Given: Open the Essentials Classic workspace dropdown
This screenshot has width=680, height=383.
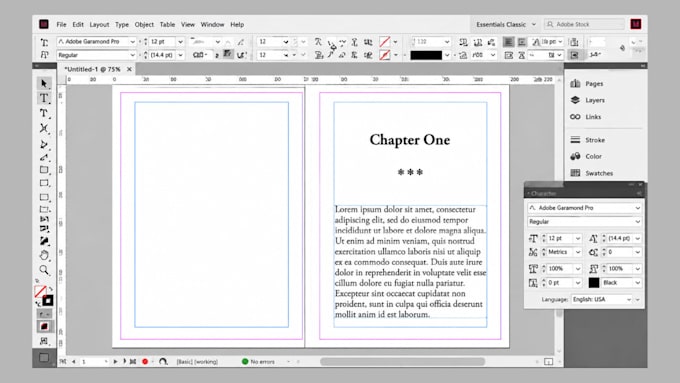Looking at the screenshot, I should (506, 24).
